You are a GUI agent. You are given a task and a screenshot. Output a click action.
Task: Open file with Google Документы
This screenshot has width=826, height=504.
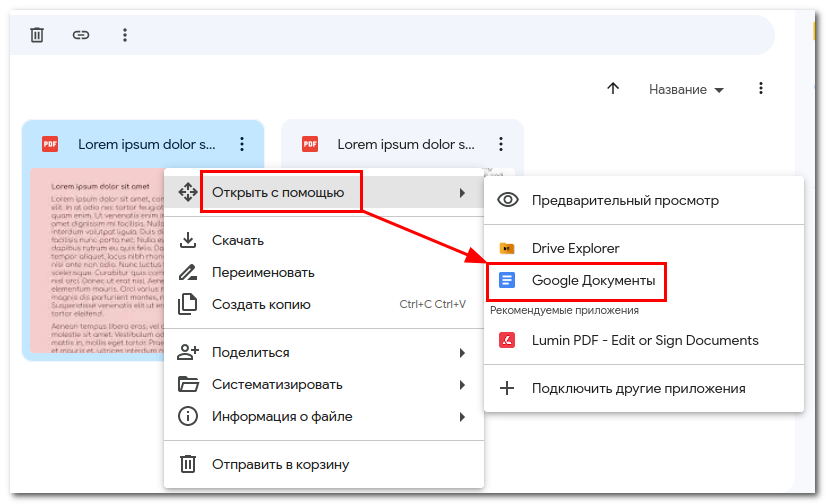(644, 281)
